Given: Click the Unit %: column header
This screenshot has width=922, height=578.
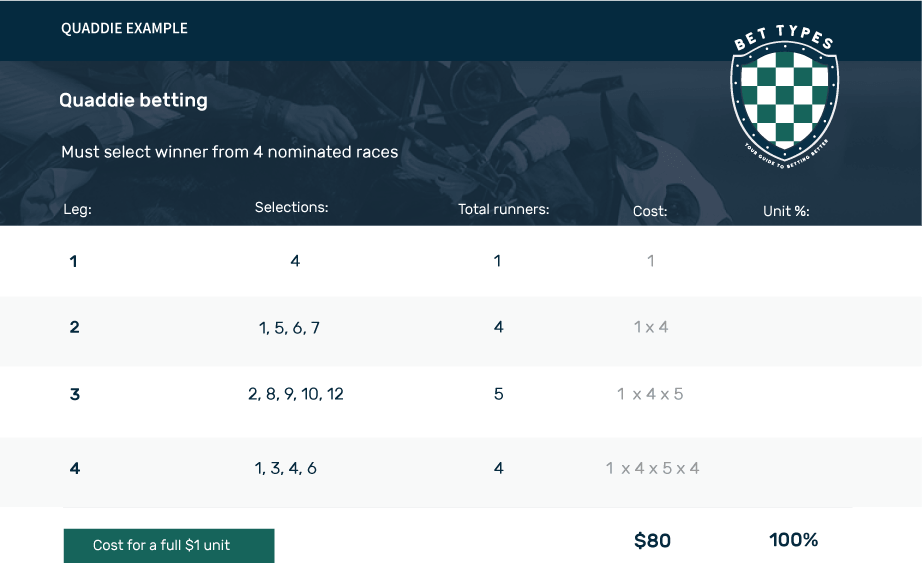Looking at the screenshot, I should [x=786, y=211].
